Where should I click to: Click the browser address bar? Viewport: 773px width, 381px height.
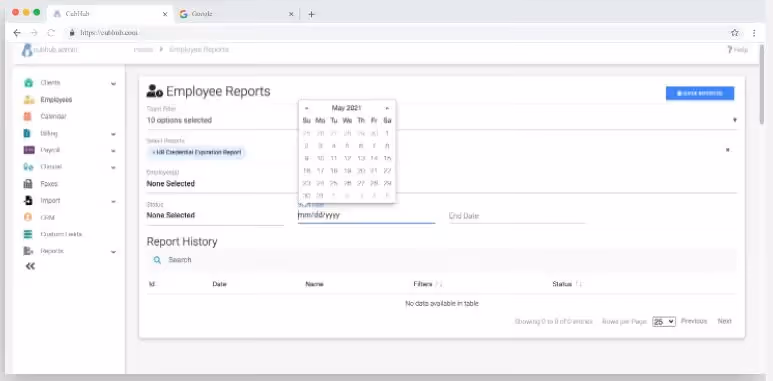click(x=394, y=33)
